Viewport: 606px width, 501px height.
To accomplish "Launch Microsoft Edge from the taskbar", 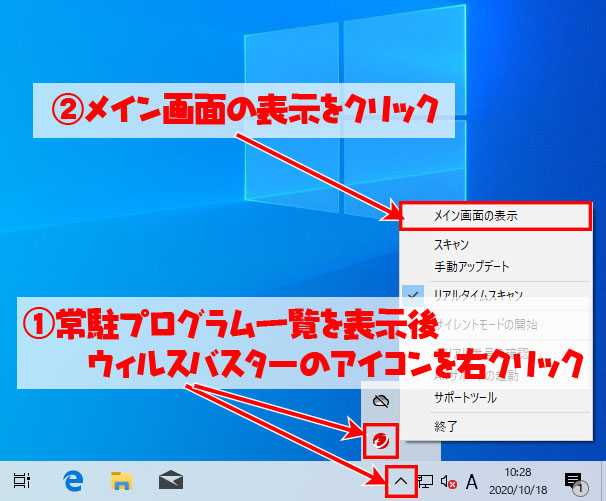I will (73, 481).
